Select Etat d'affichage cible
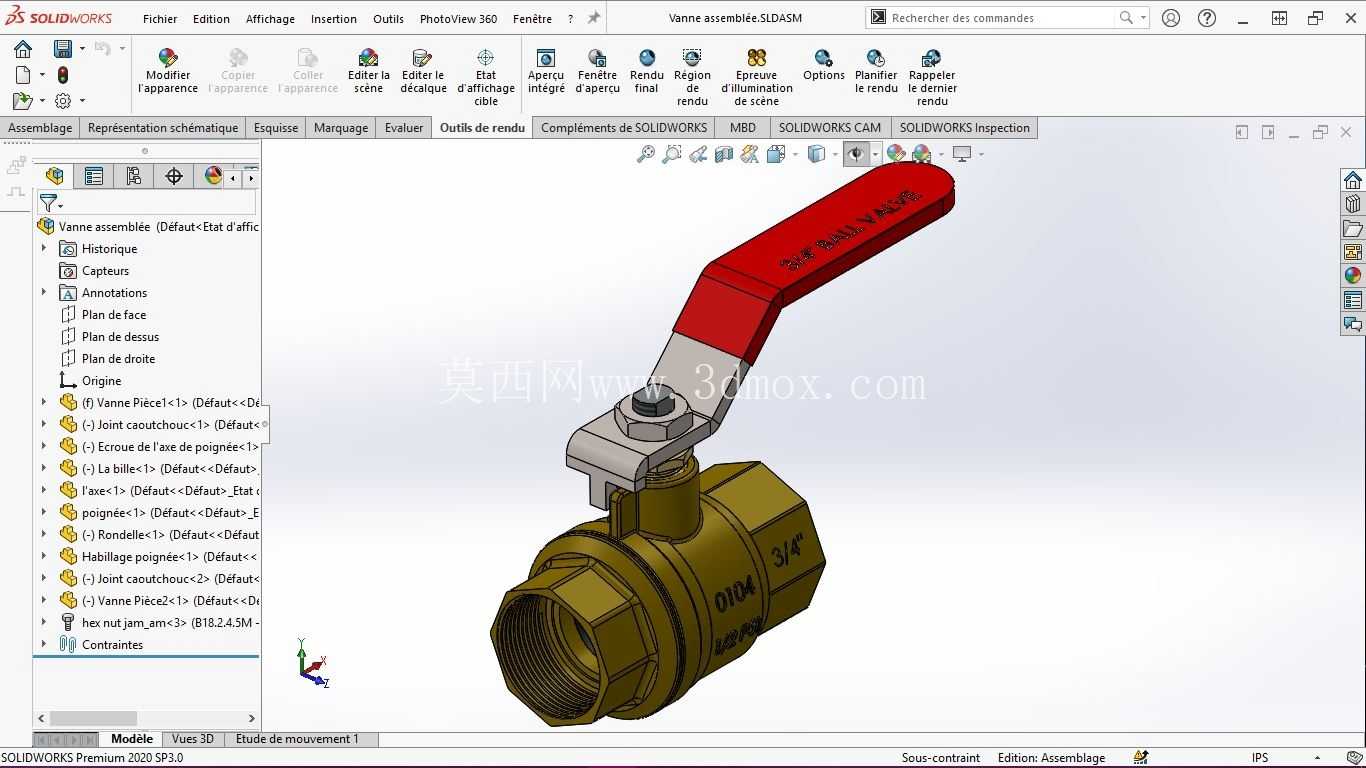 pos(486,77)
